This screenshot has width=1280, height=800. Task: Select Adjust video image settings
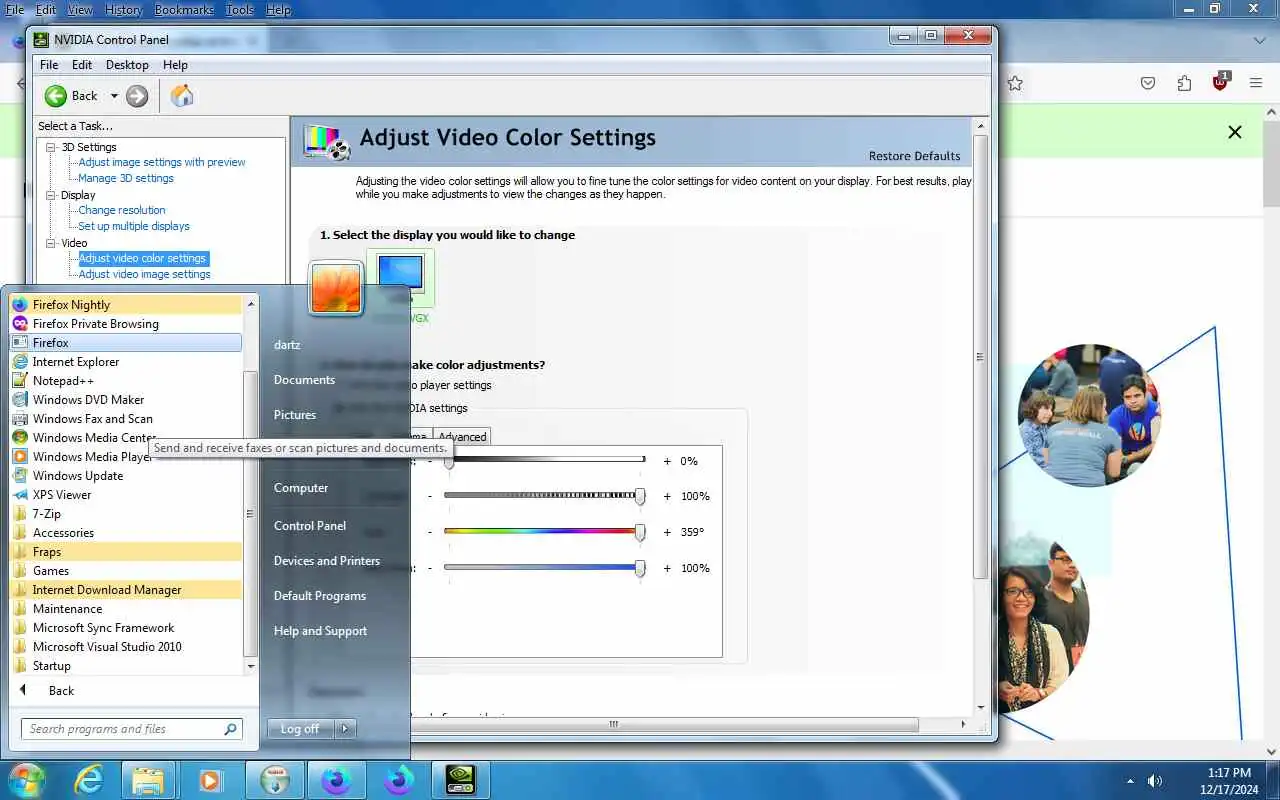coord(144,274)
